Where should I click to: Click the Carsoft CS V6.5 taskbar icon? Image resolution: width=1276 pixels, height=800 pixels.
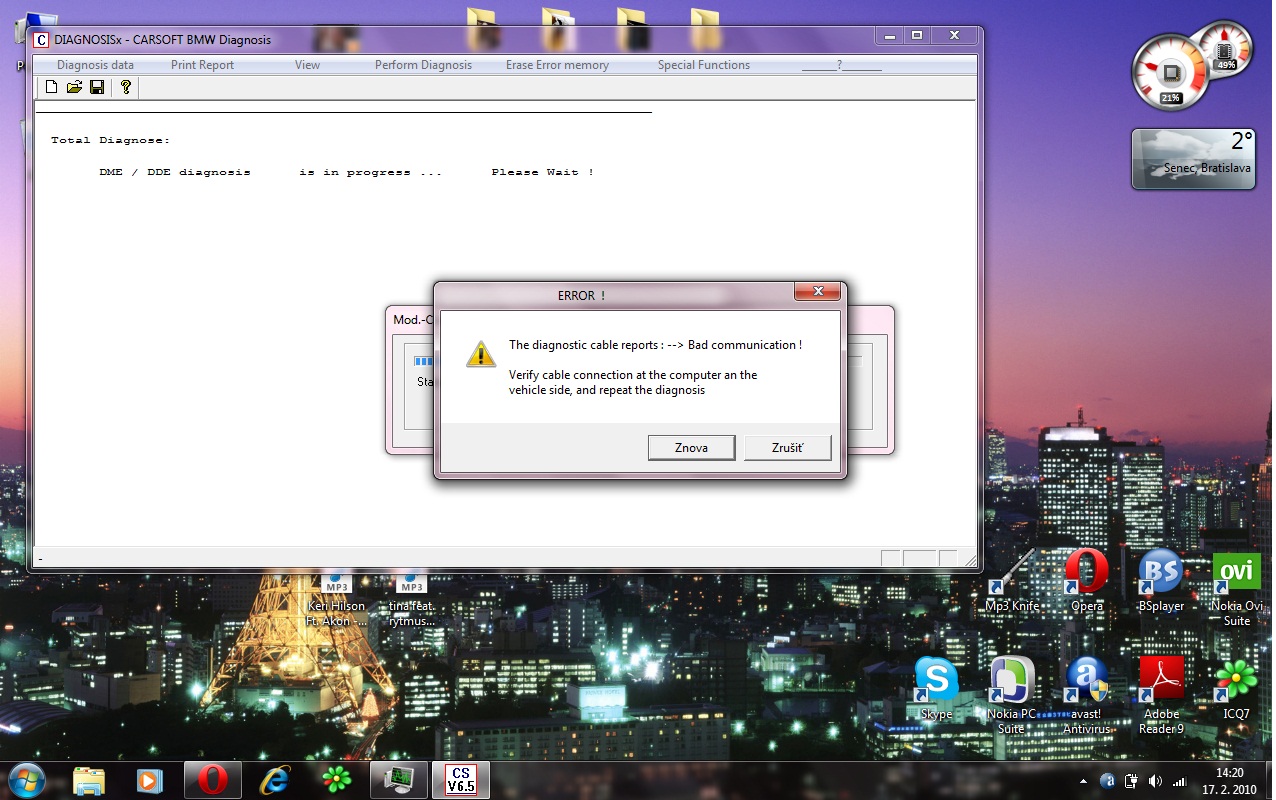point(460,780)
